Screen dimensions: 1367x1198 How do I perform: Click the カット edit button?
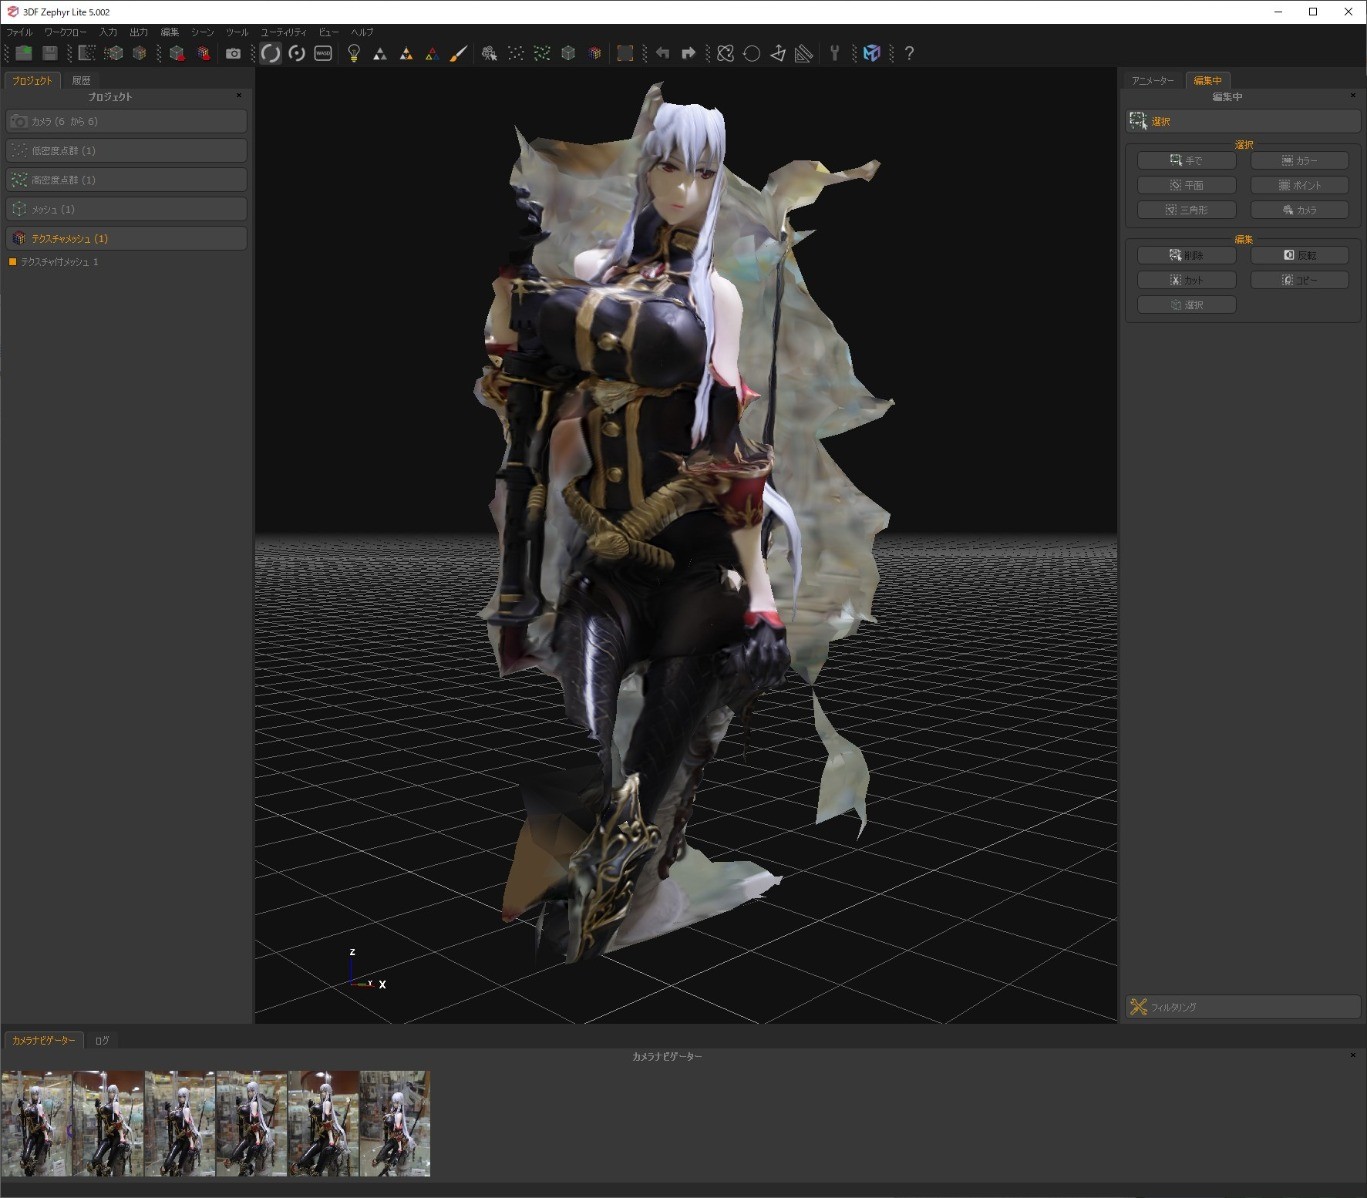pos(1187,280)
